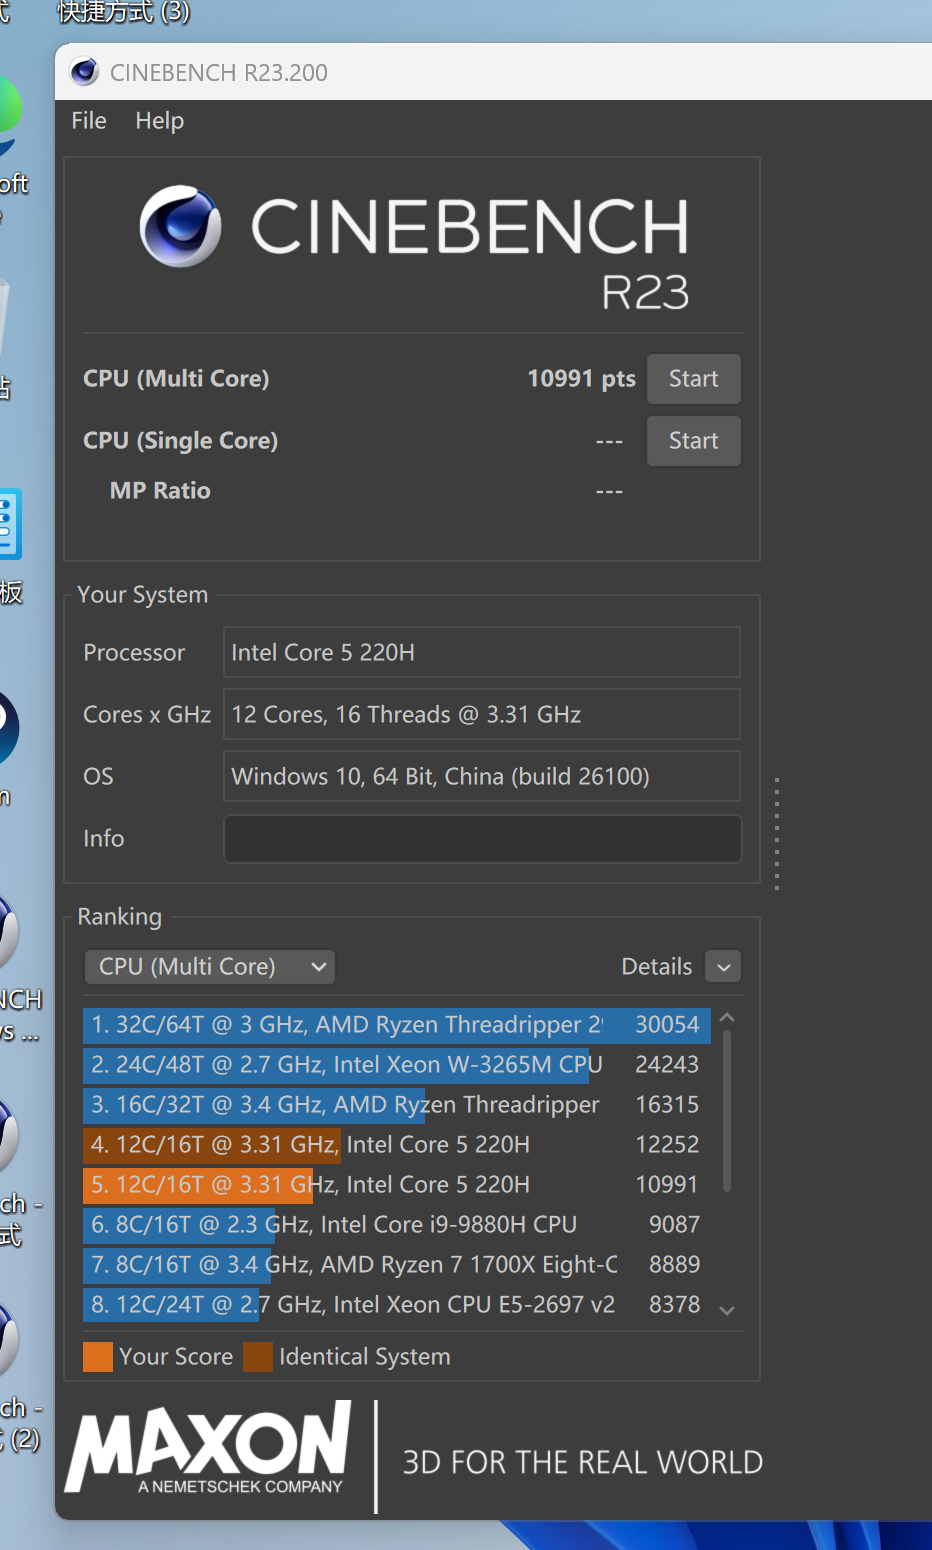The image size is (932, 1550).
Task: Click the Cinebench icon in title bar
Action: tap(84, 72)
